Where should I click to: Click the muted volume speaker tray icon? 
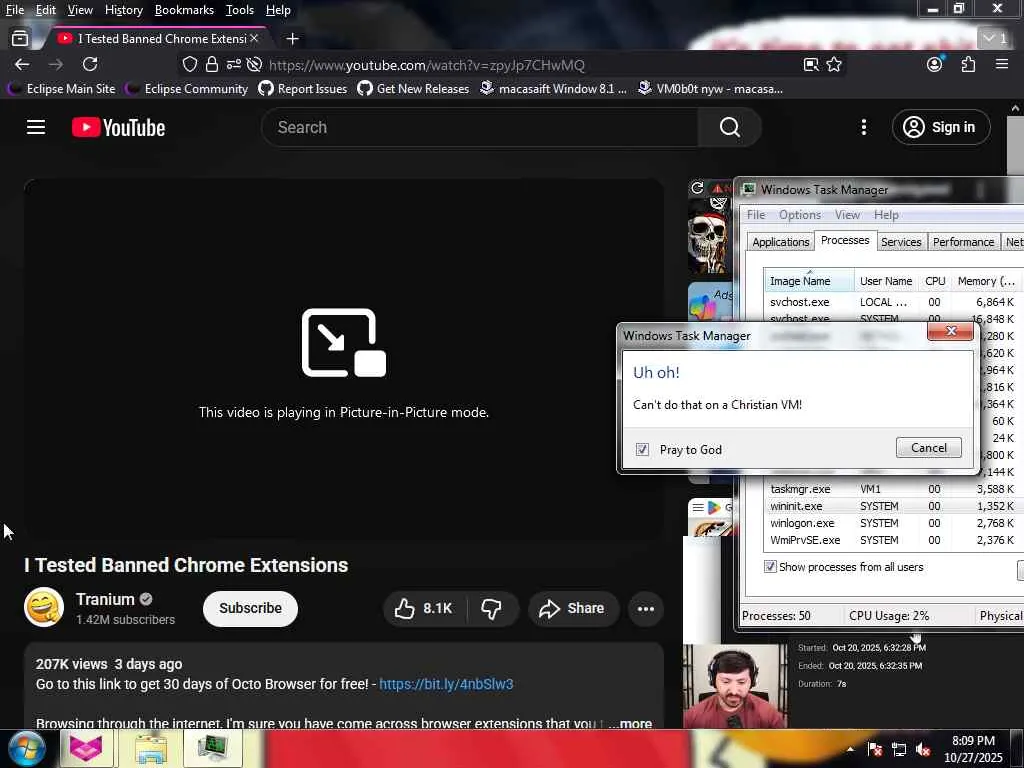tap(923, 750)
